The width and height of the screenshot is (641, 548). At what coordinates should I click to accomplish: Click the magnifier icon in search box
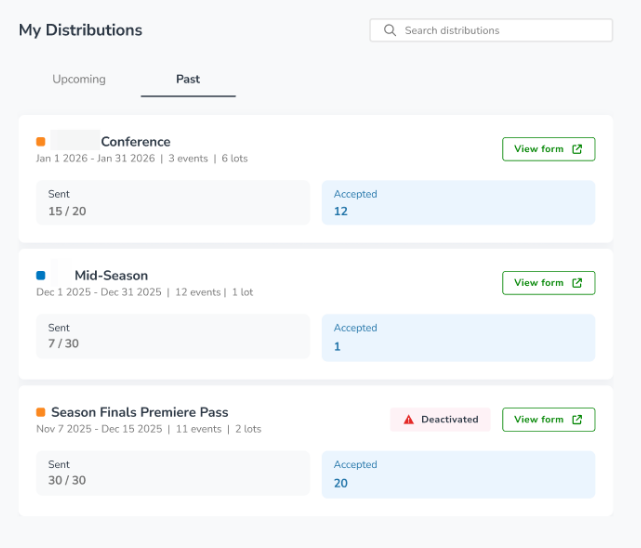tap(390, 30)
